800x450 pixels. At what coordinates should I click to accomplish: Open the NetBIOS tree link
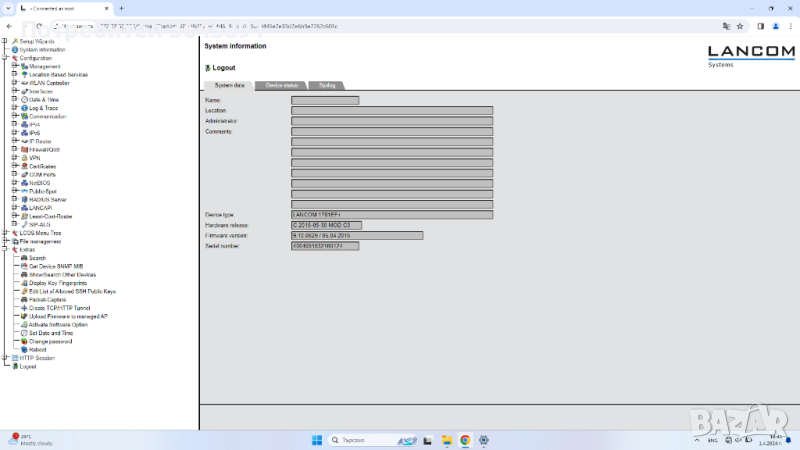[x=39, y=183]
